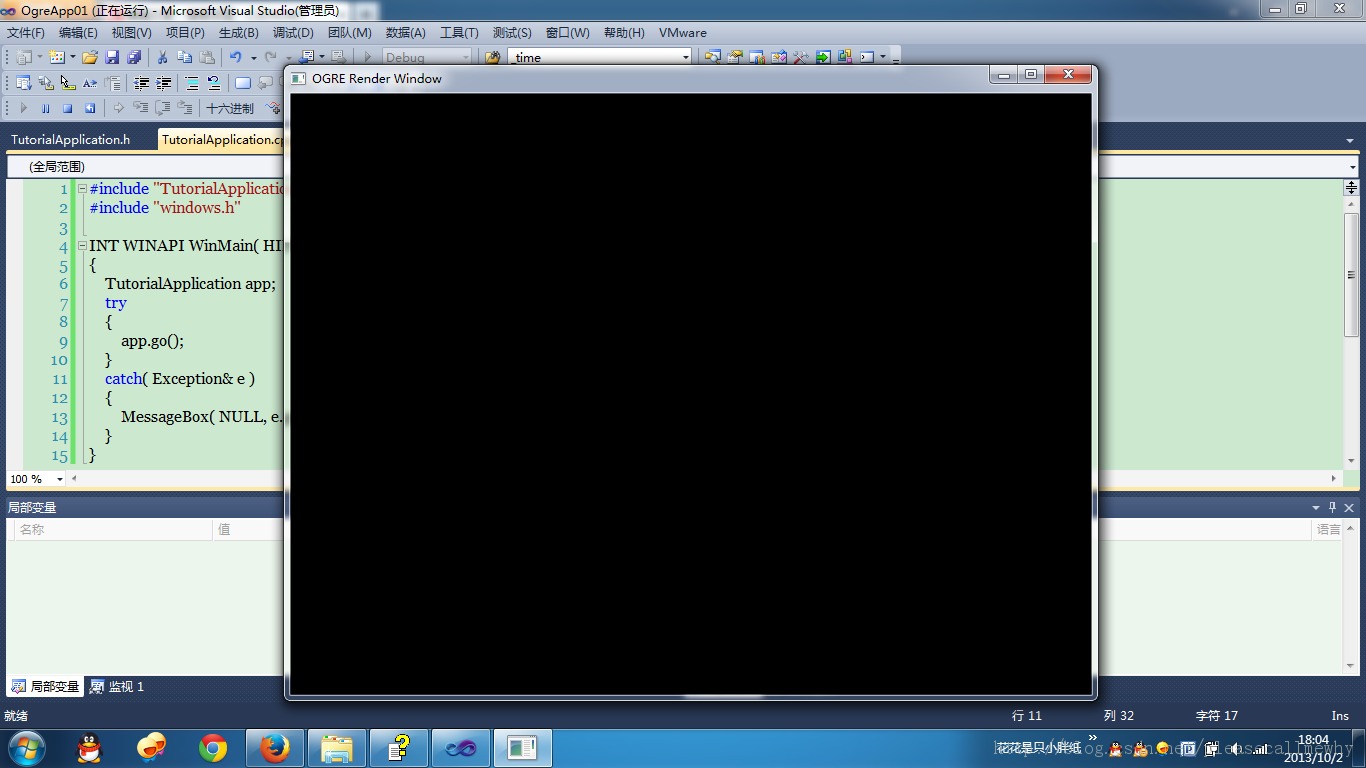This screenshot has width=1366, height=768.
Task: Open the Windows Start menu
Action: pyautogui.click(x=26, y=748)
